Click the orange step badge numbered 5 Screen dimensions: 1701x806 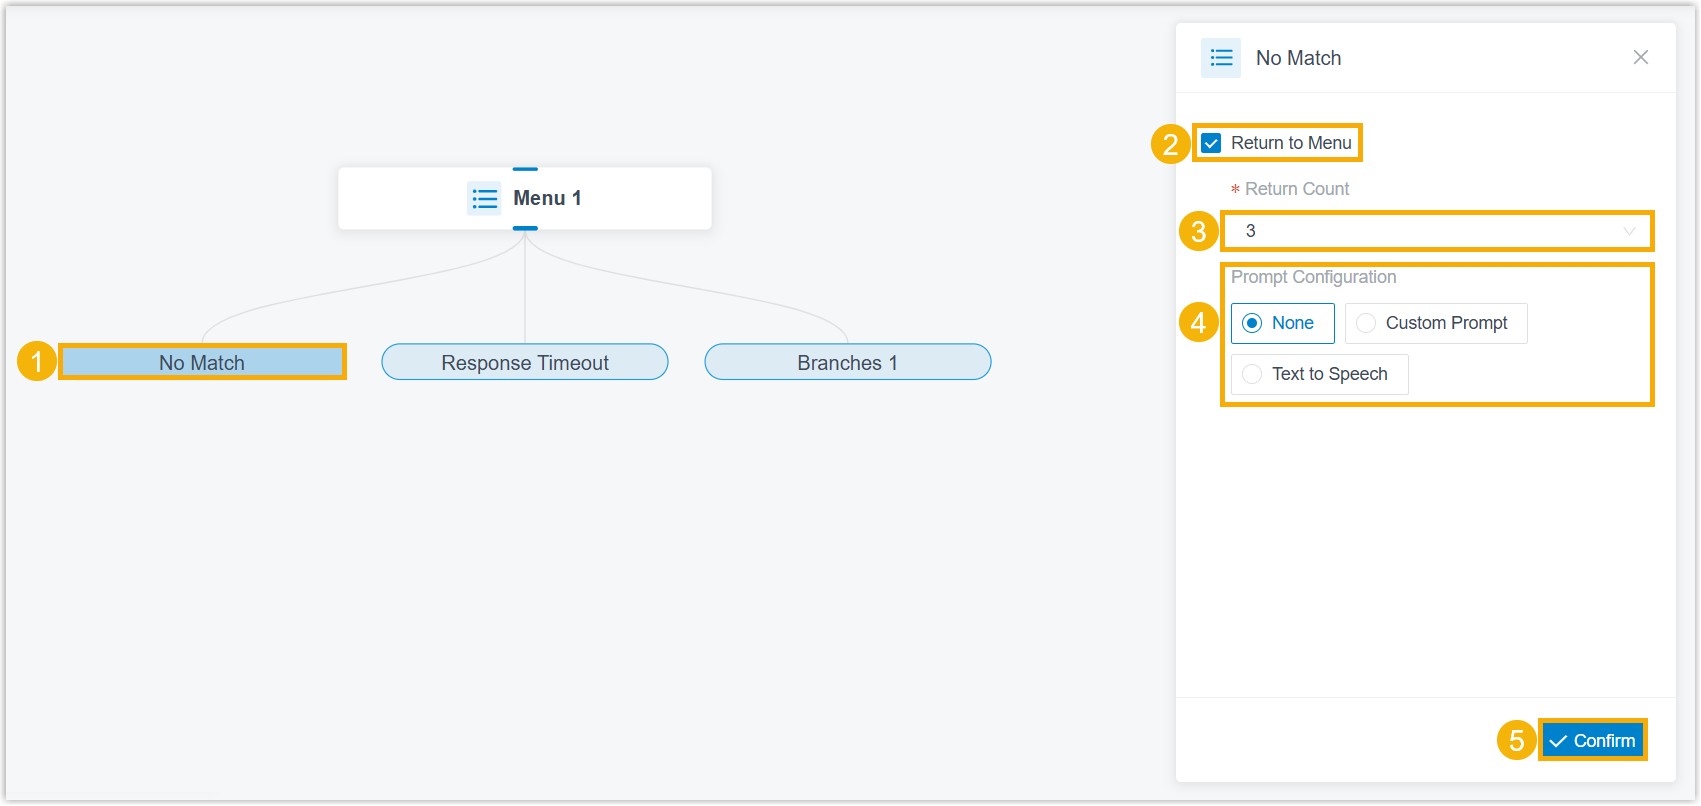(1517, 740)
